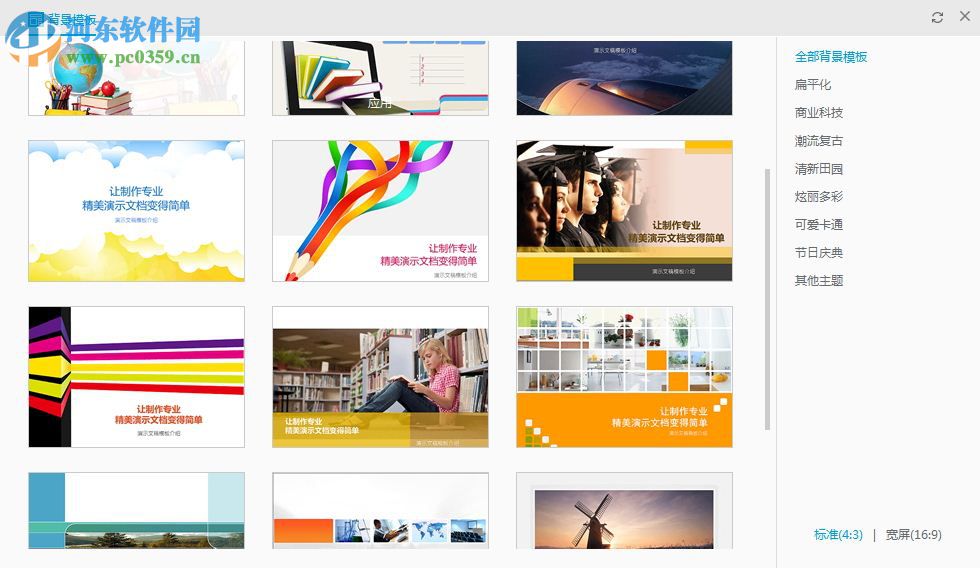The width and height of the screenshot is (980, 568).
Task: Select the orange mosaic interior template
Action: (624, 377)
